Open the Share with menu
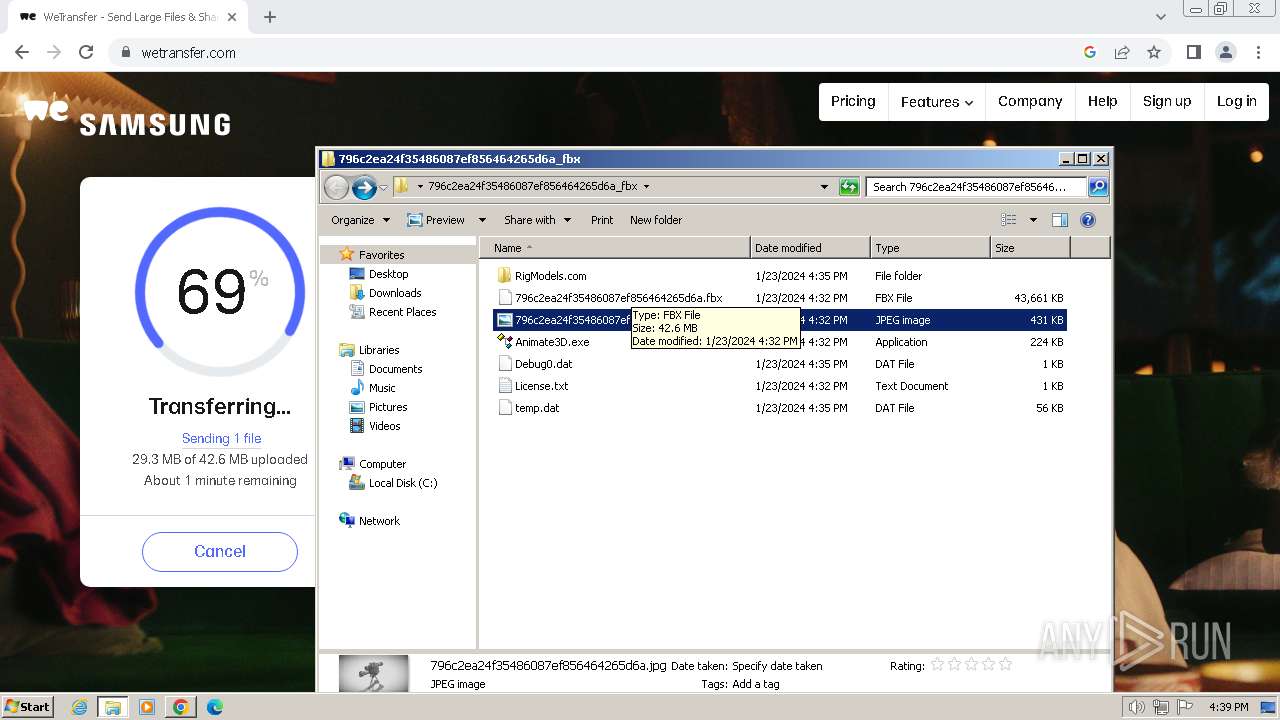 tap(538, 220)
